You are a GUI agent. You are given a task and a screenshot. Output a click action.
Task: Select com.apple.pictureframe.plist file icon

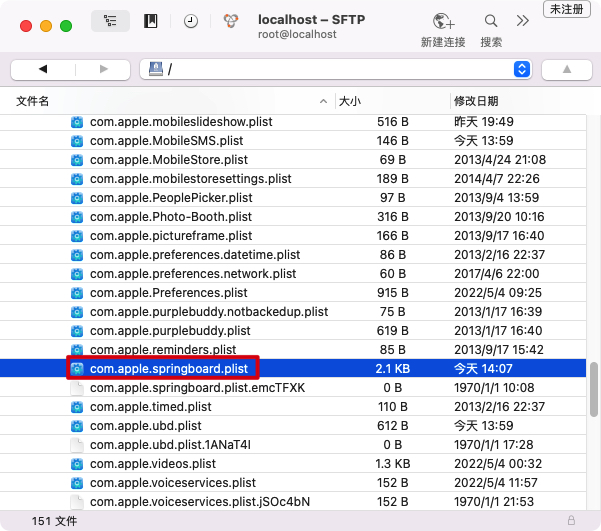pyautogui.click(x=77, y=236)
